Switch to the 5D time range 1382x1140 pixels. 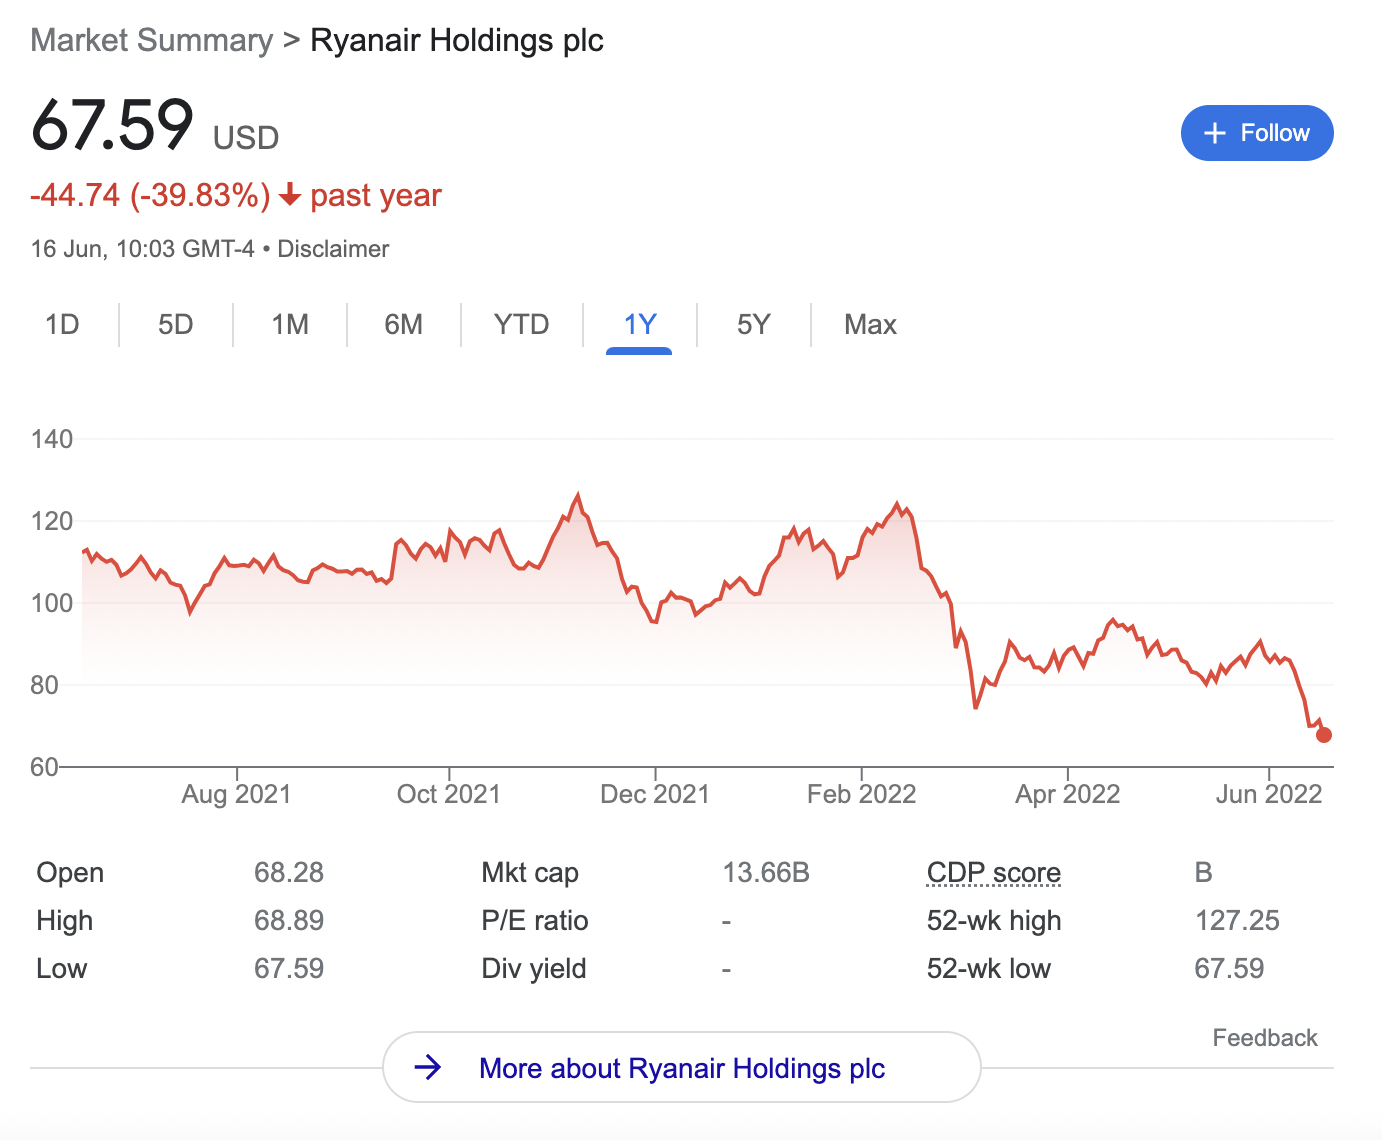click(x=175, y=325)
